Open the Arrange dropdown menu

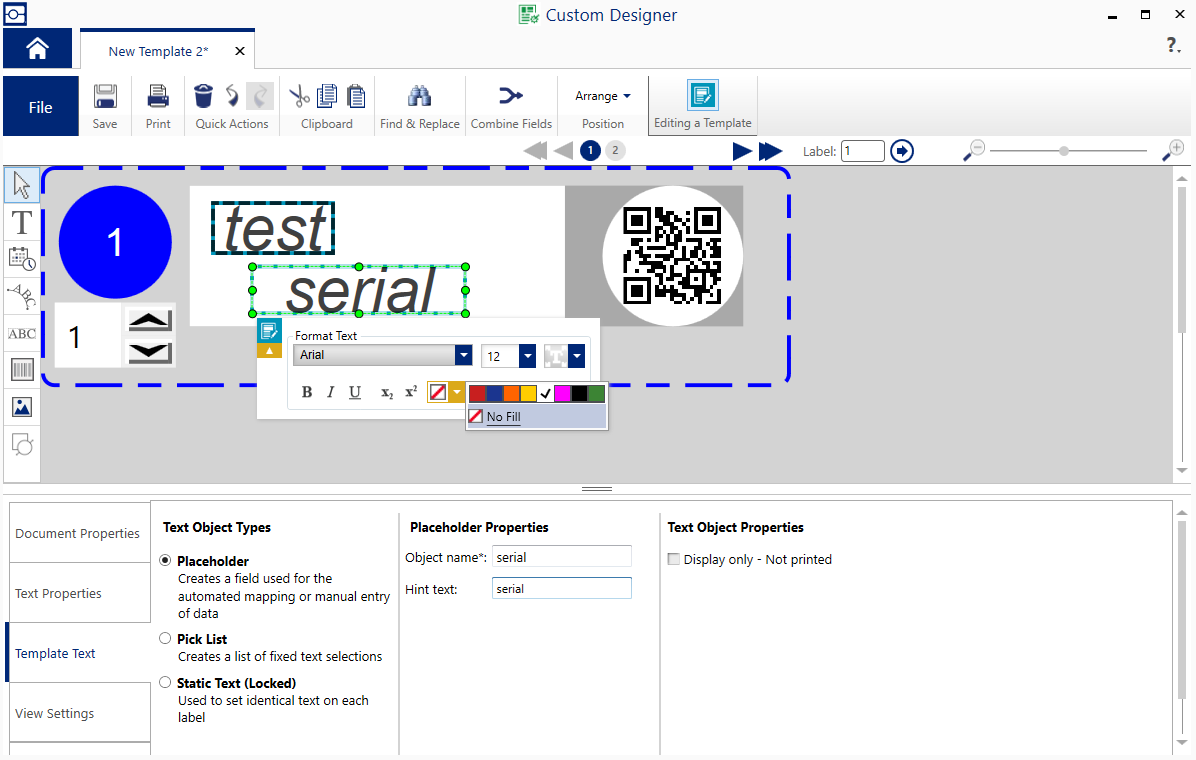point(603,96)
